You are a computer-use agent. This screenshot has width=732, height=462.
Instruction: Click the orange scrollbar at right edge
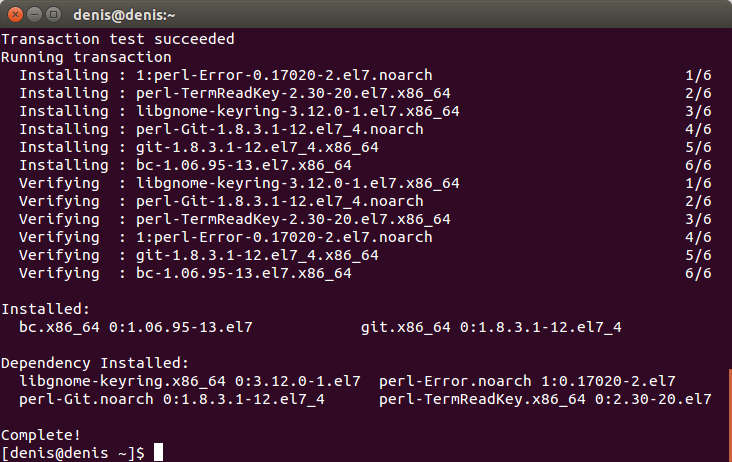tap(730, 415)
